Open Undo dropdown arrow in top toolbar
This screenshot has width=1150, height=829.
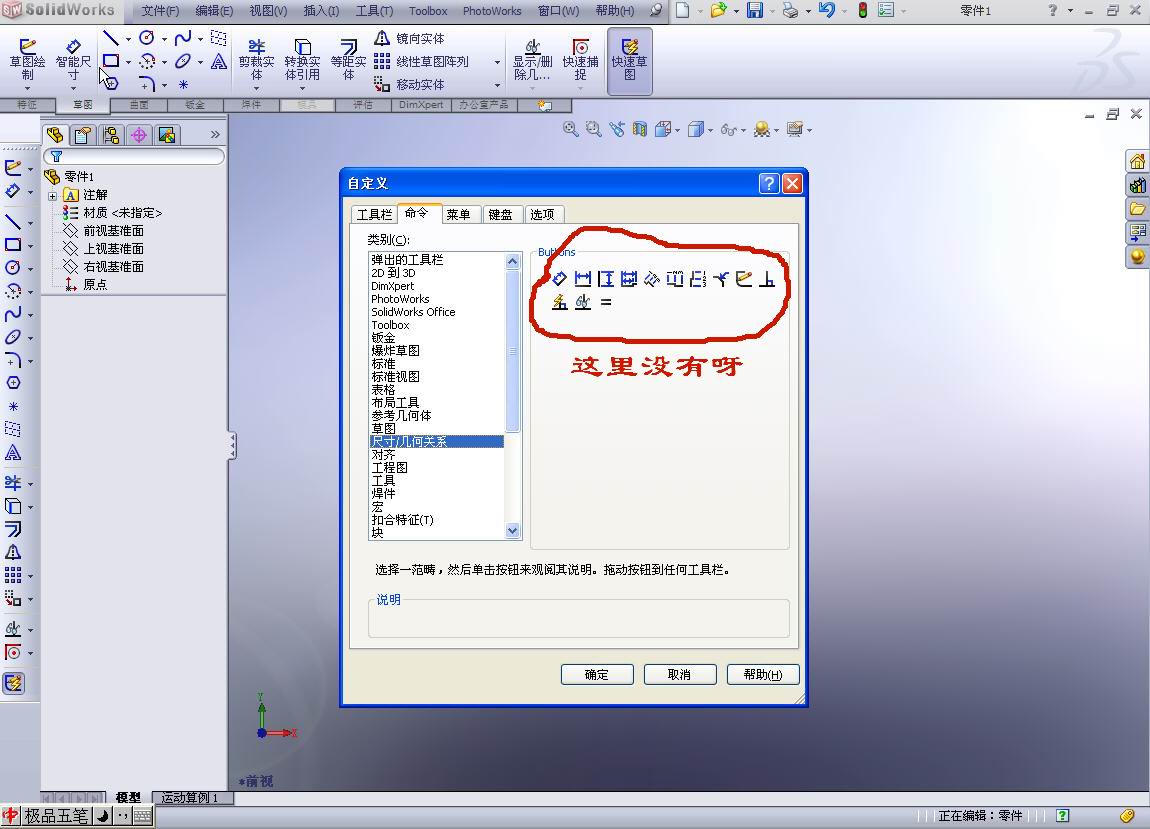pos(844,11)
